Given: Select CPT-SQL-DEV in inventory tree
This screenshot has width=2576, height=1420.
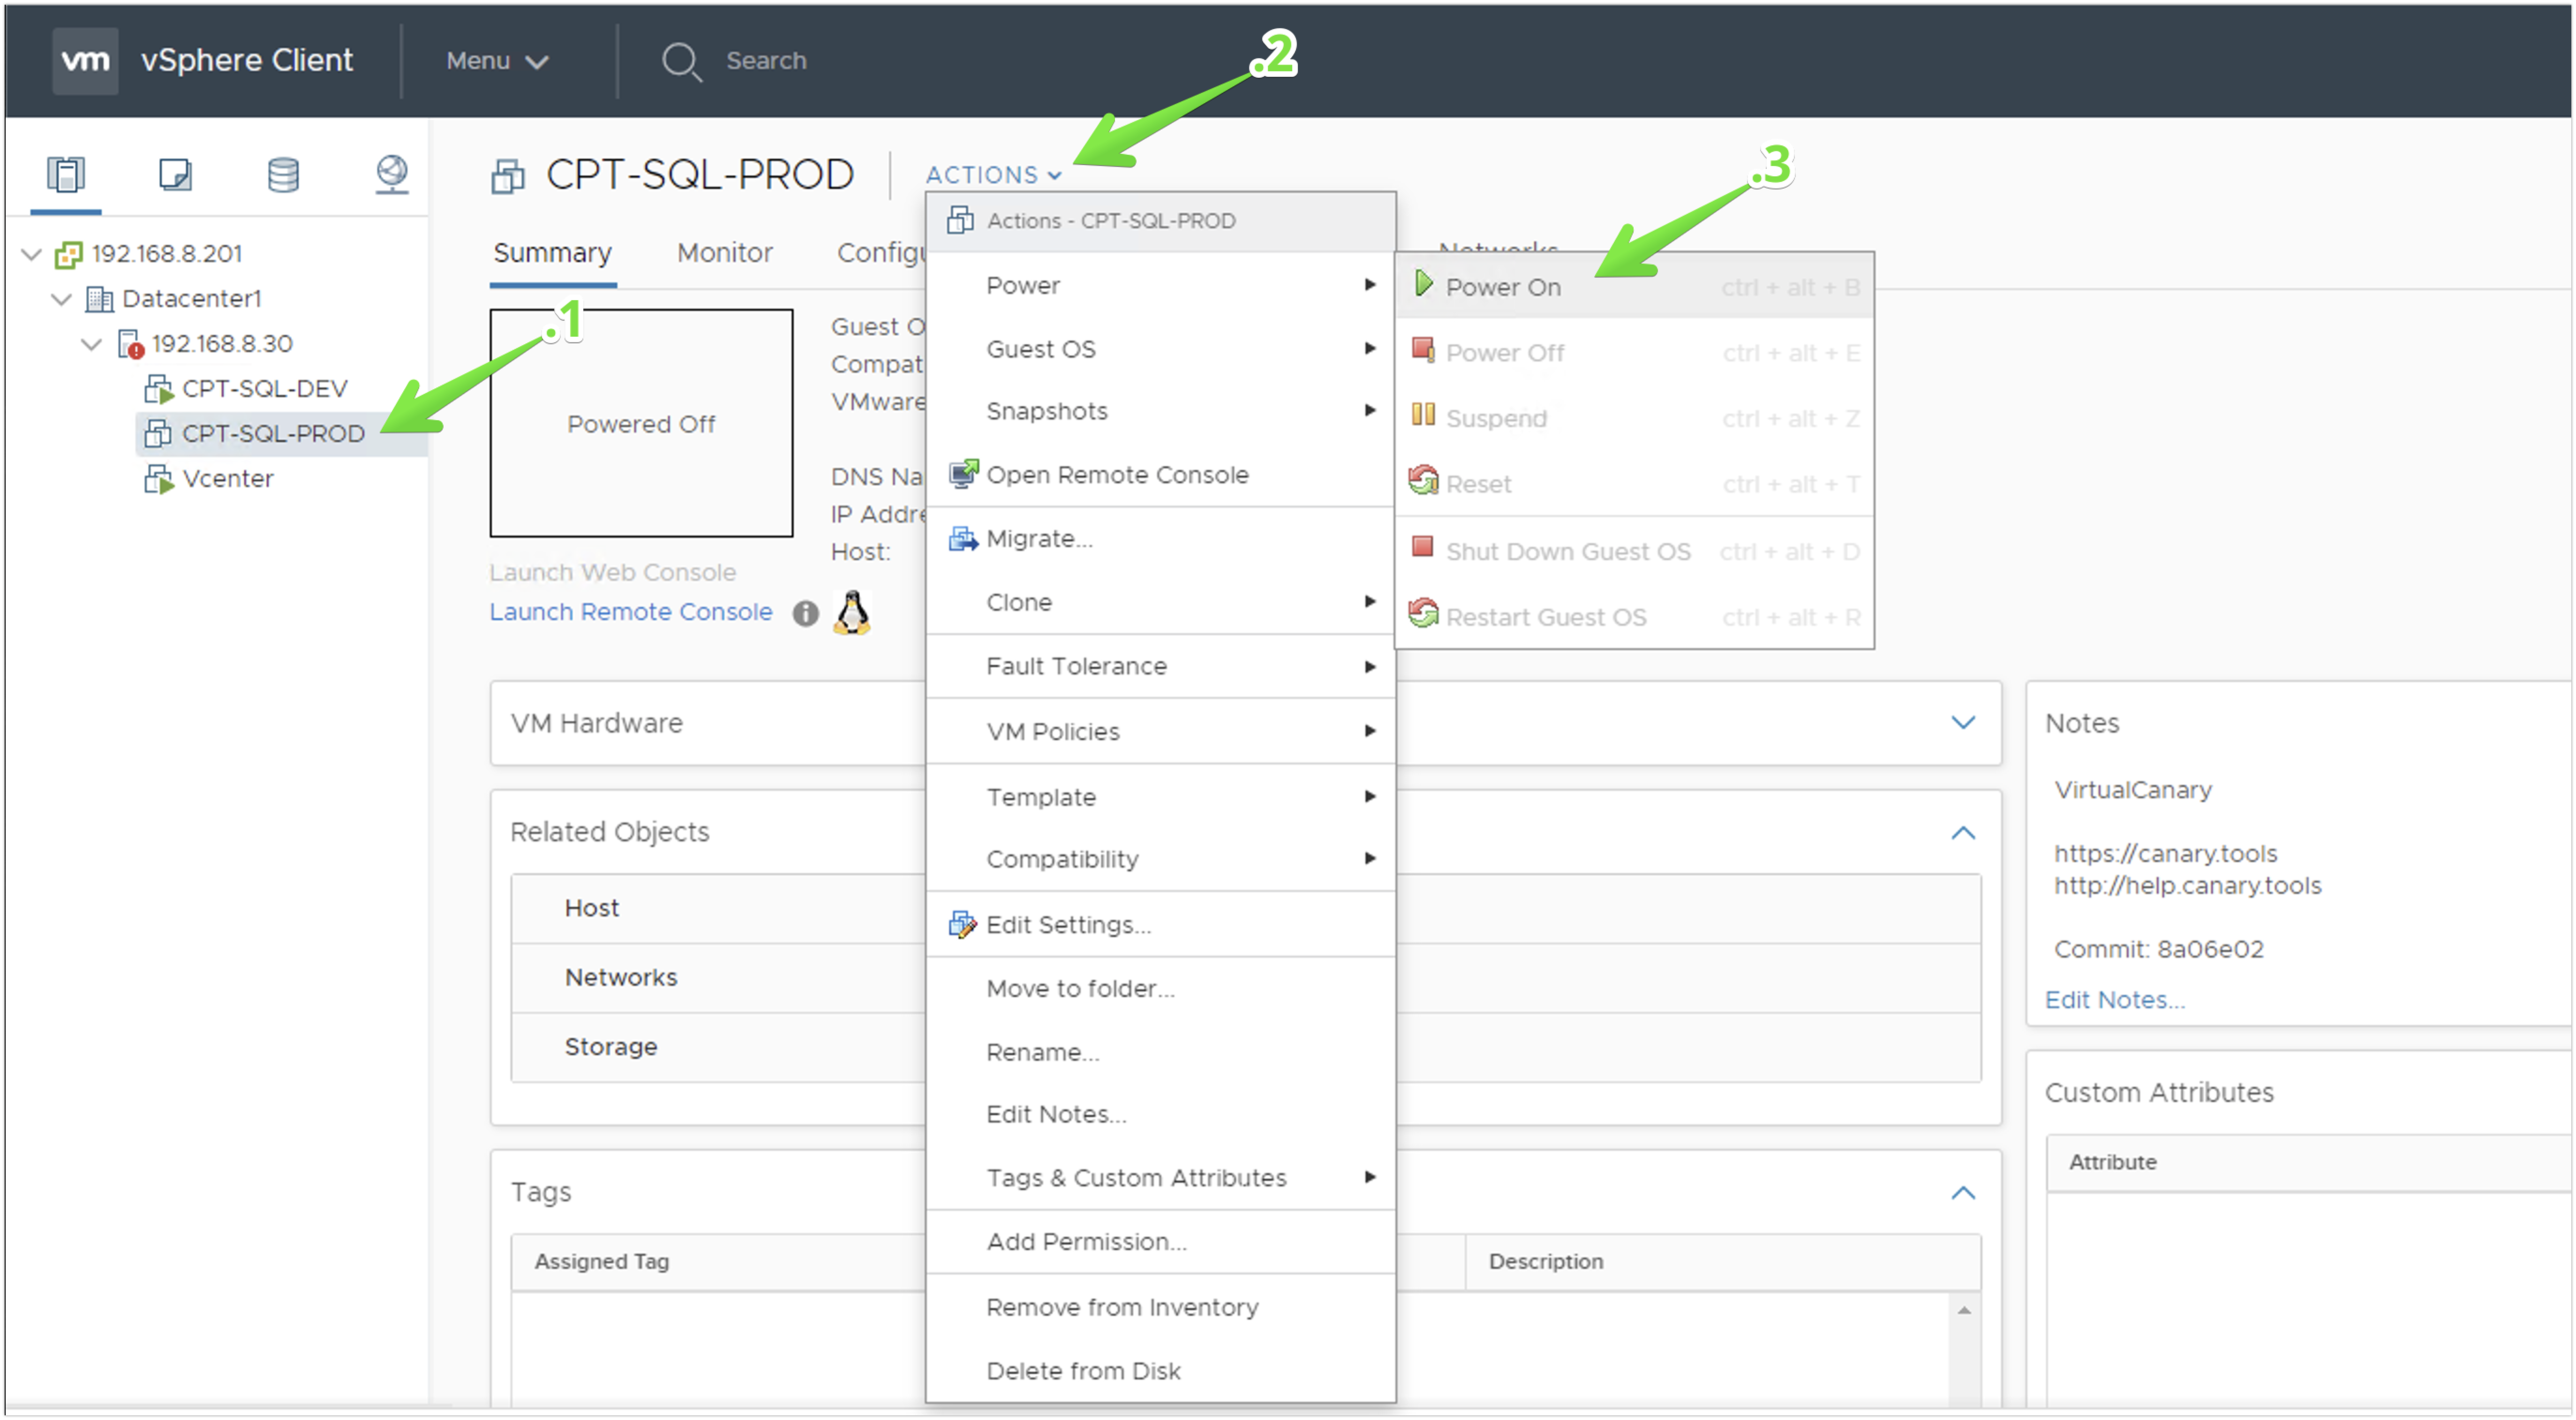Looking at the screenshot, I should [x=265, y=389].
